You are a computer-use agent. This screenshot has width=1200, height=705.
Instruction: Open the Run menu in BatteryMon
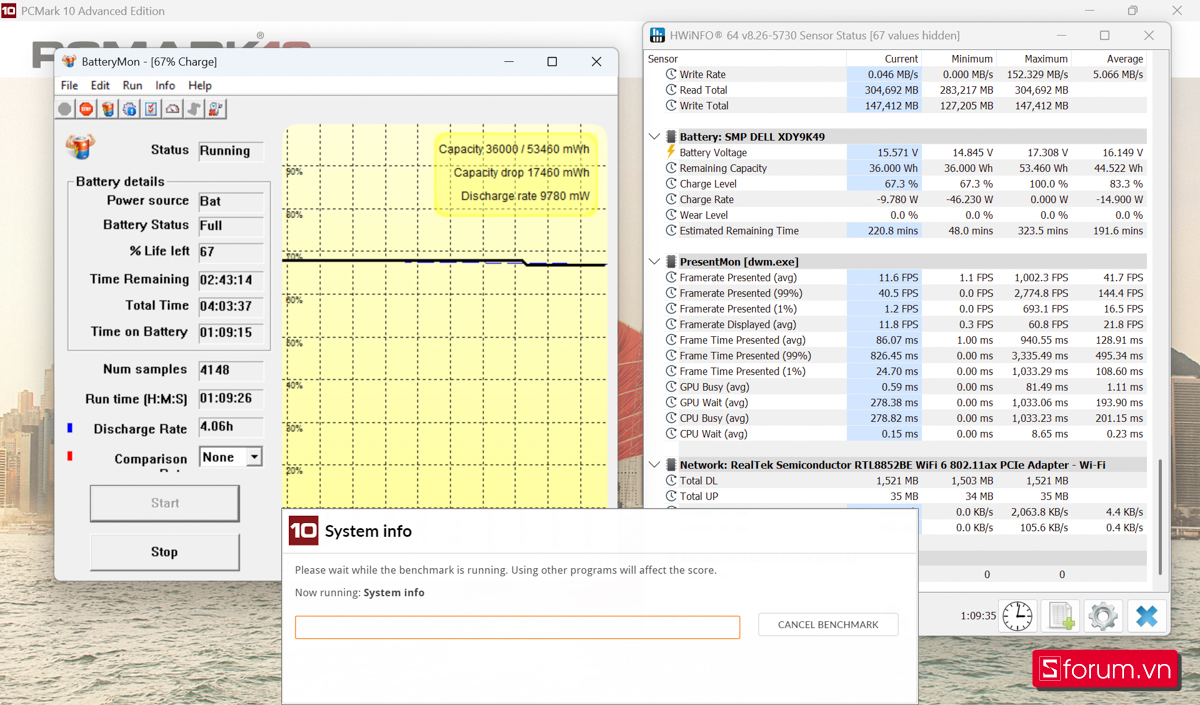pos(132,86)
